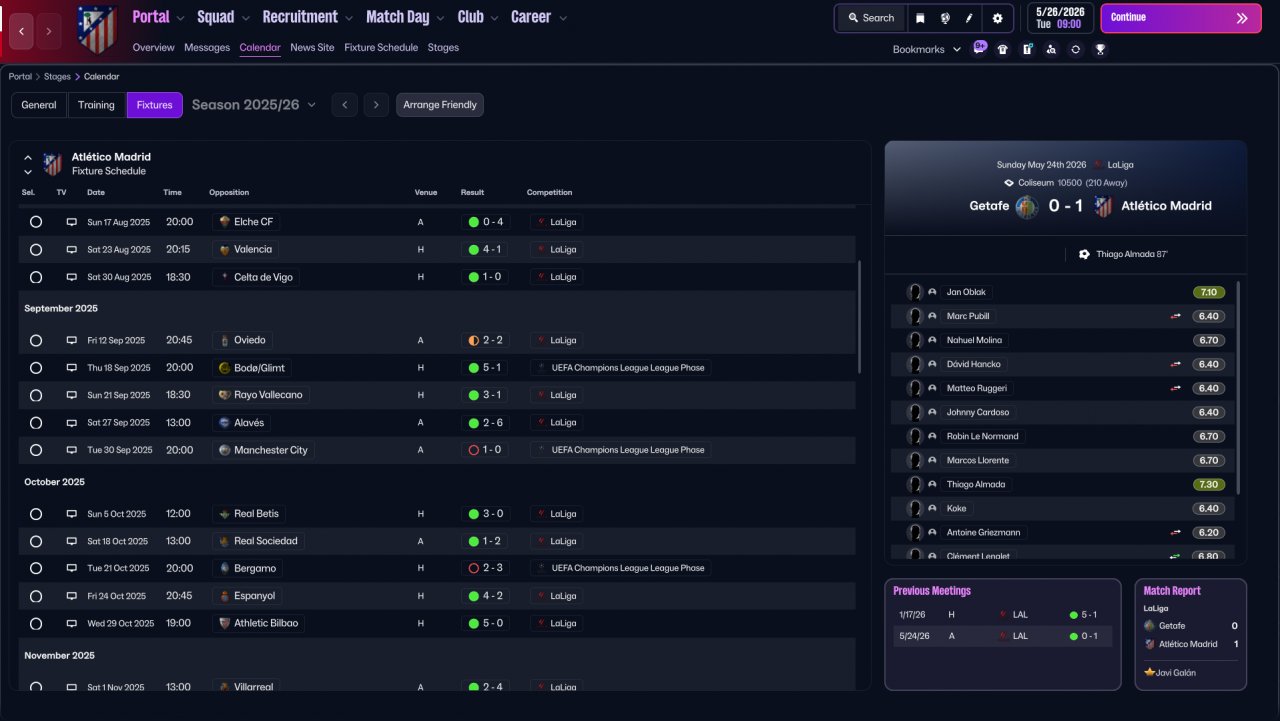Go forward with the right navigation arrow
The width and height of the screenshot is (1280, 721).
click(x=49, y=31)
